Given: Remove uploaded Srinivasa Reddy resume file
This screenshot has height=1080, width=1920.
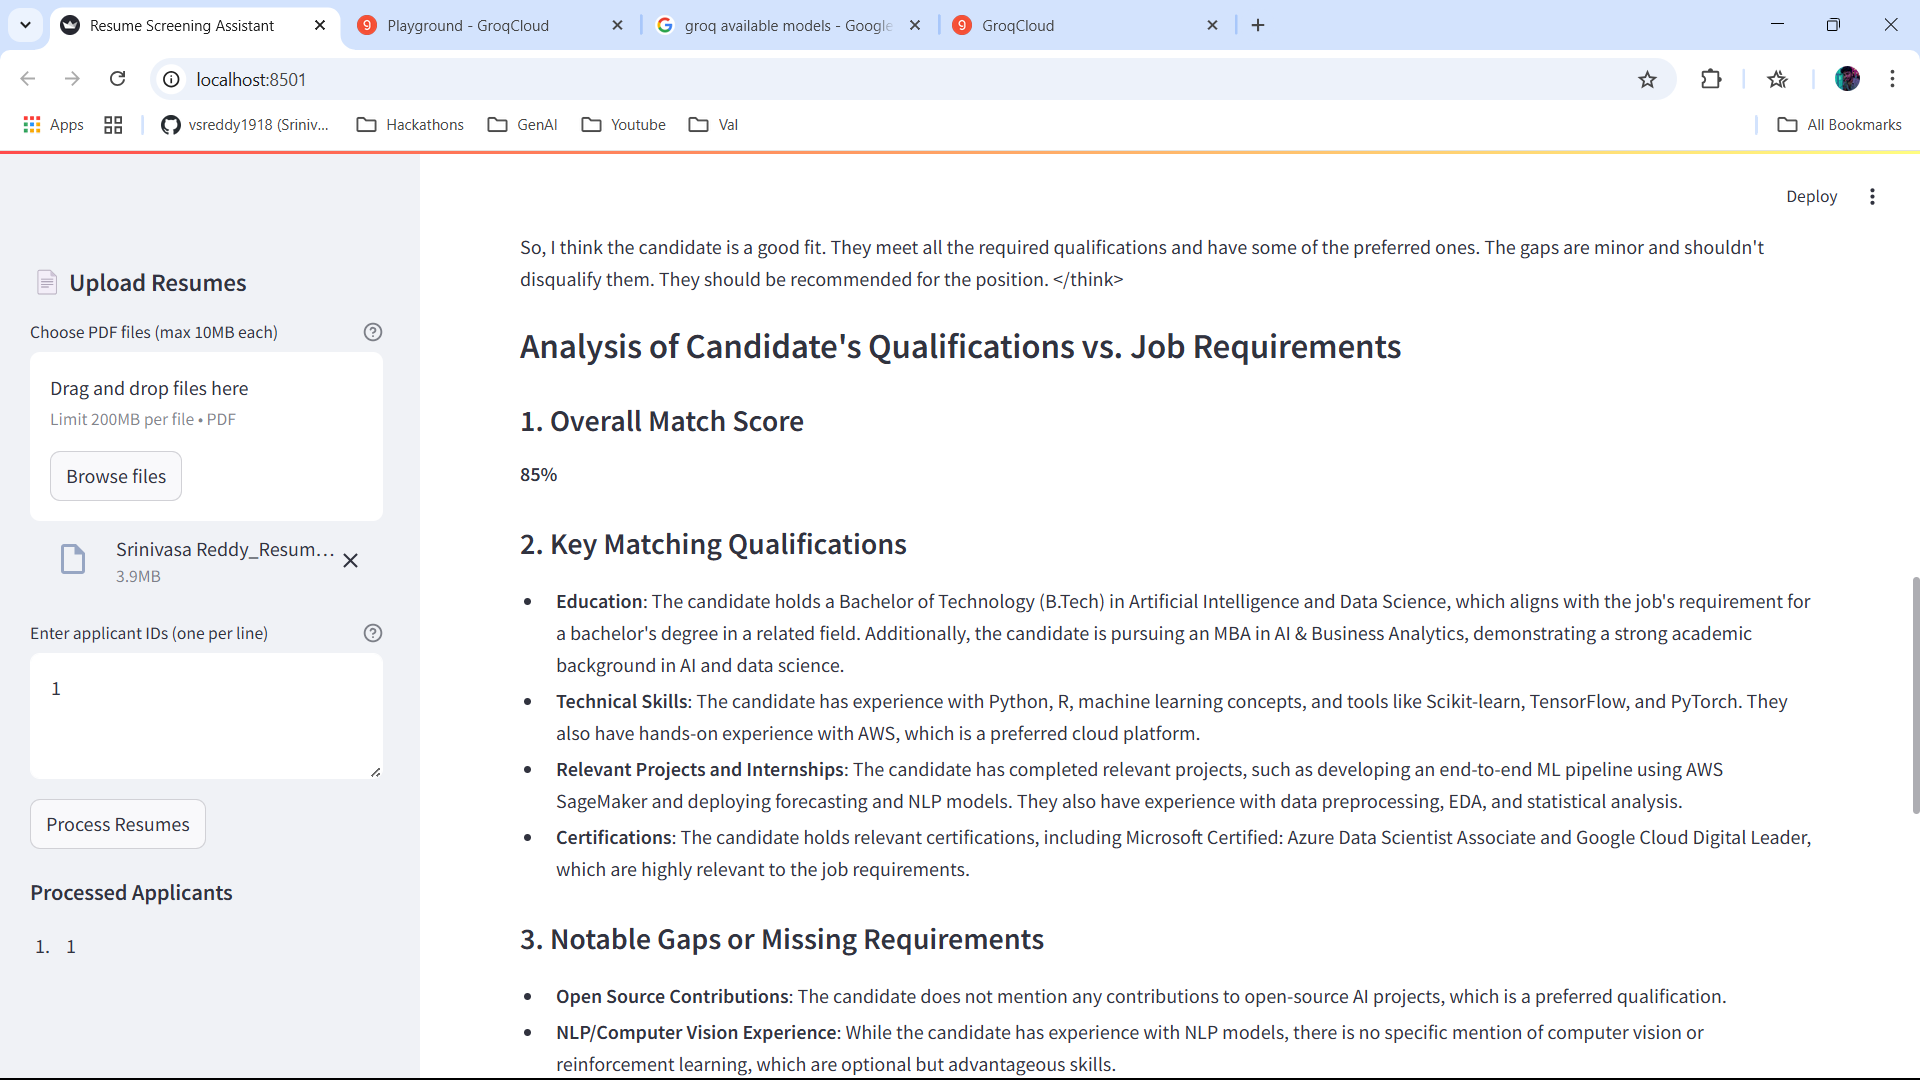Looking at the screenshot, I should pyautogui.click(x=351, y=561).
